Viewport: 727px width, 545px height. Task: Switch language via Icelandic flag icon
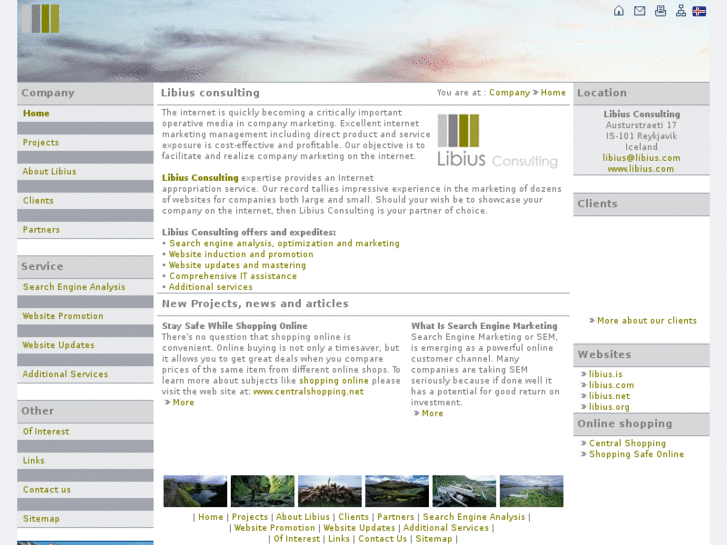pos(699,11)
